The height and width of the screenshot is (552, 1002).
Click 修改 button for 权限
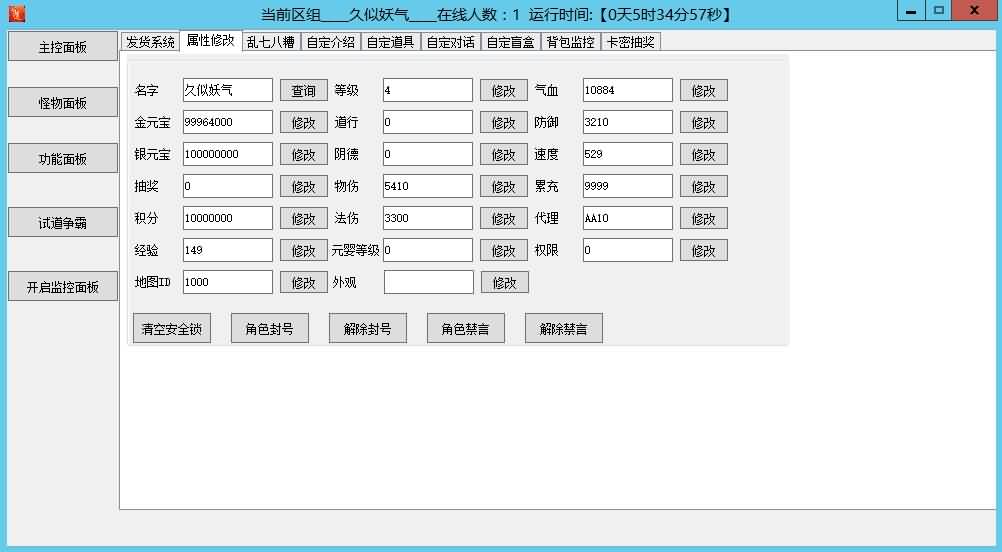coord(704,250)
